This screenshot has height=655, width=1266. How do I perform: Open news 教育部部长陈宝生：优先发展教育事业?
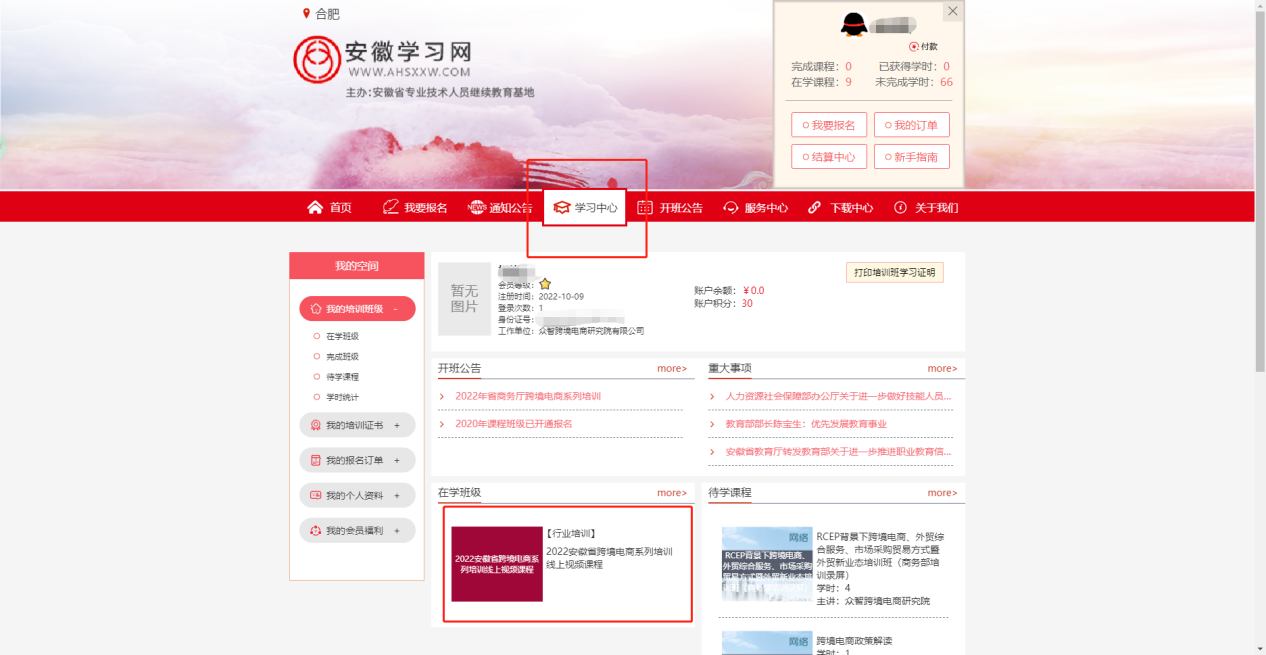point(806,424)
